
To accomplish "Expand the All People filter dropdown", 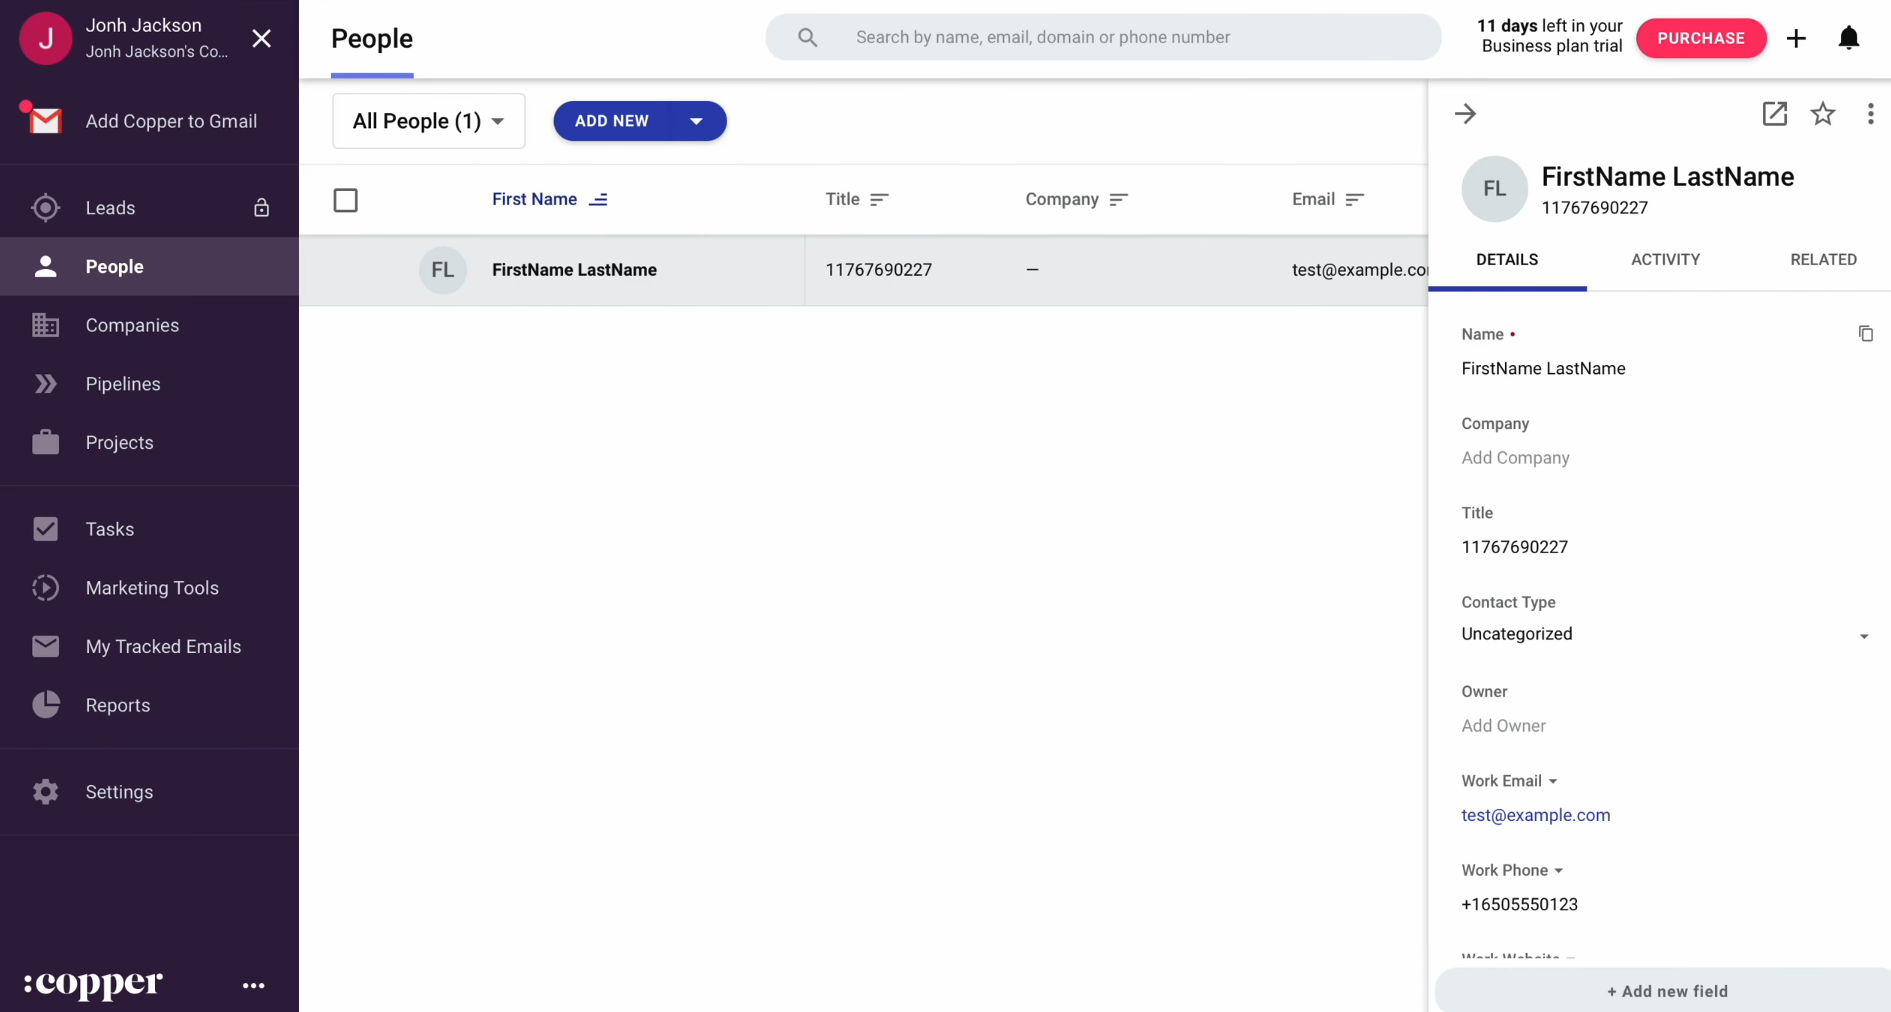I will [x=428, y=121].
